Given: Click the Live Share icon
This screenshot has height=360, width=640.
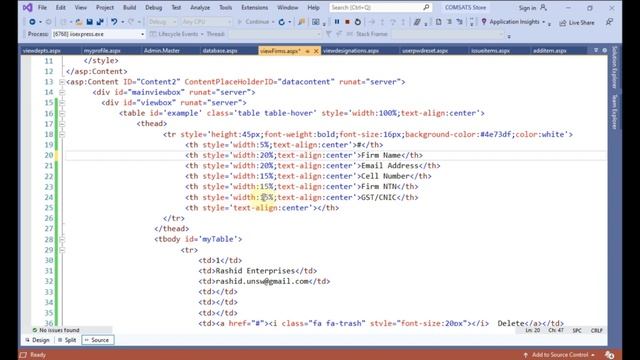Looking at the screenshot, I should click(563, 23).
